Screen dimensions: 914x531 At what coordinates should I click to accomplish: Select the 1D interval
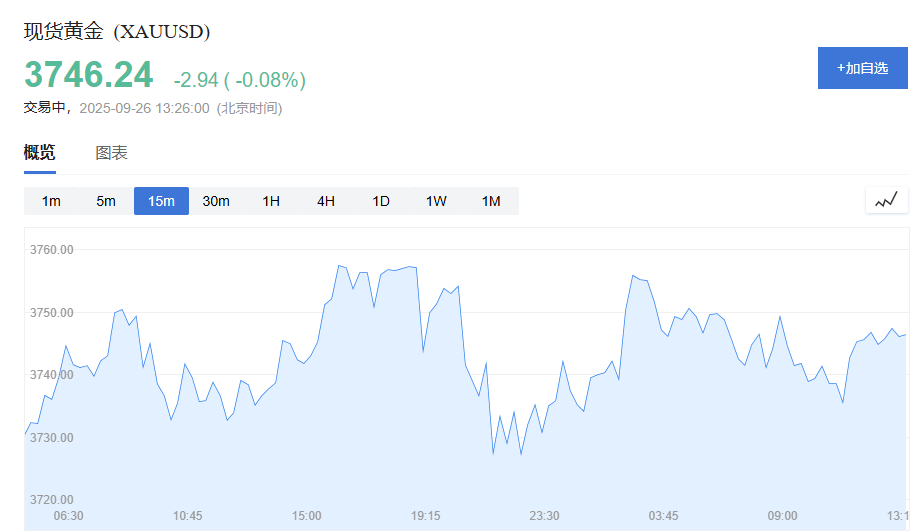[x=381, y=201]
